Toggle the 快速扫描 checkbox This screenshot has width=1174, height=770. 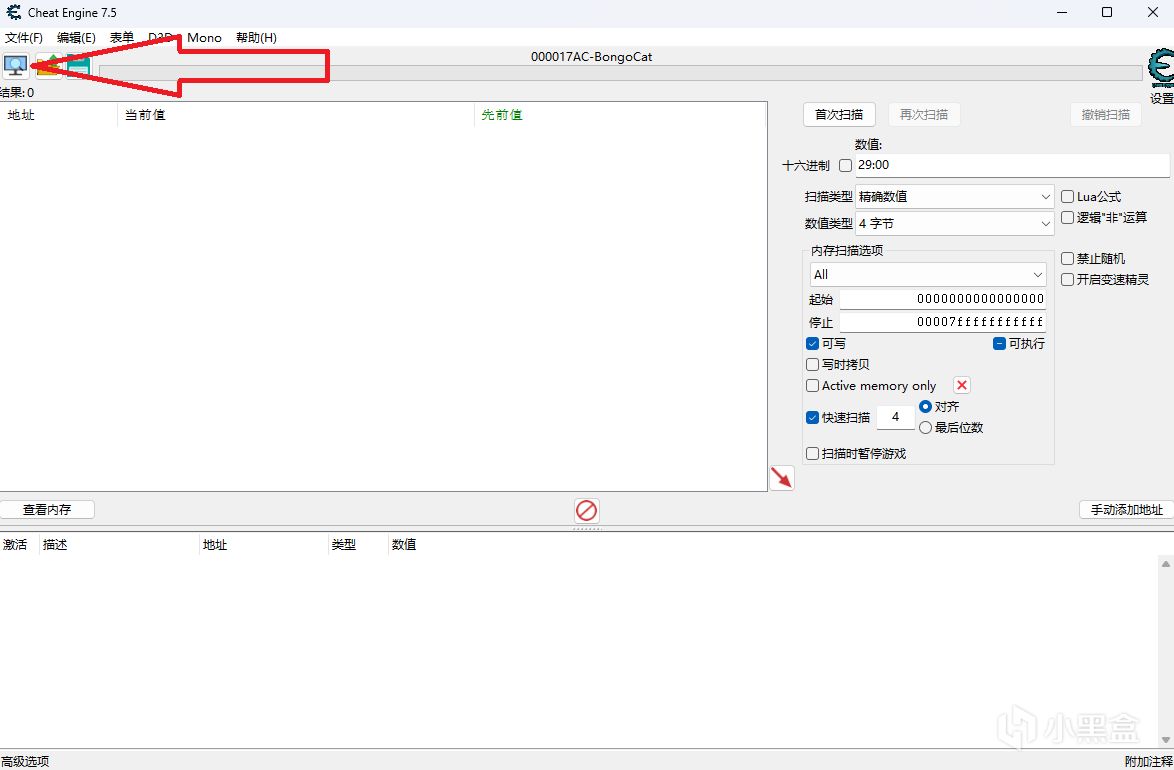tap(812, 418)
